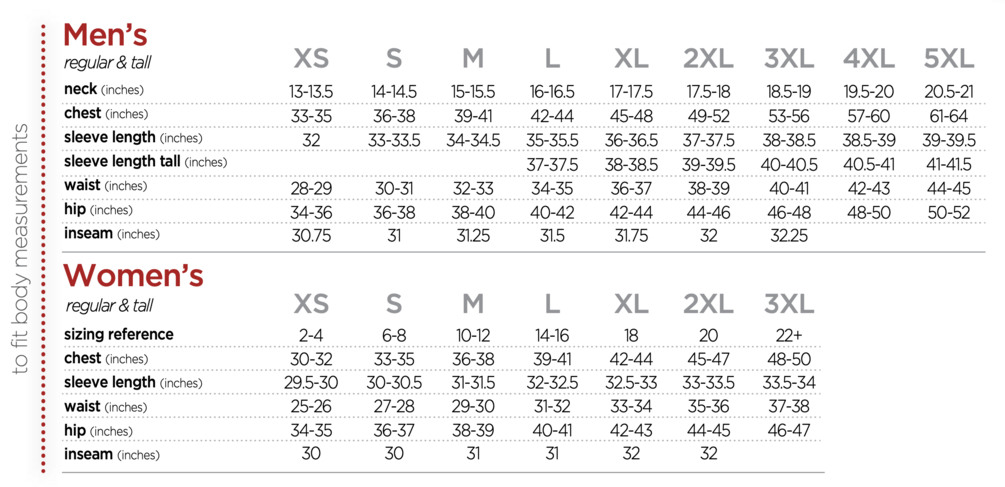Click men's chest value 61-64

point(949,117)
